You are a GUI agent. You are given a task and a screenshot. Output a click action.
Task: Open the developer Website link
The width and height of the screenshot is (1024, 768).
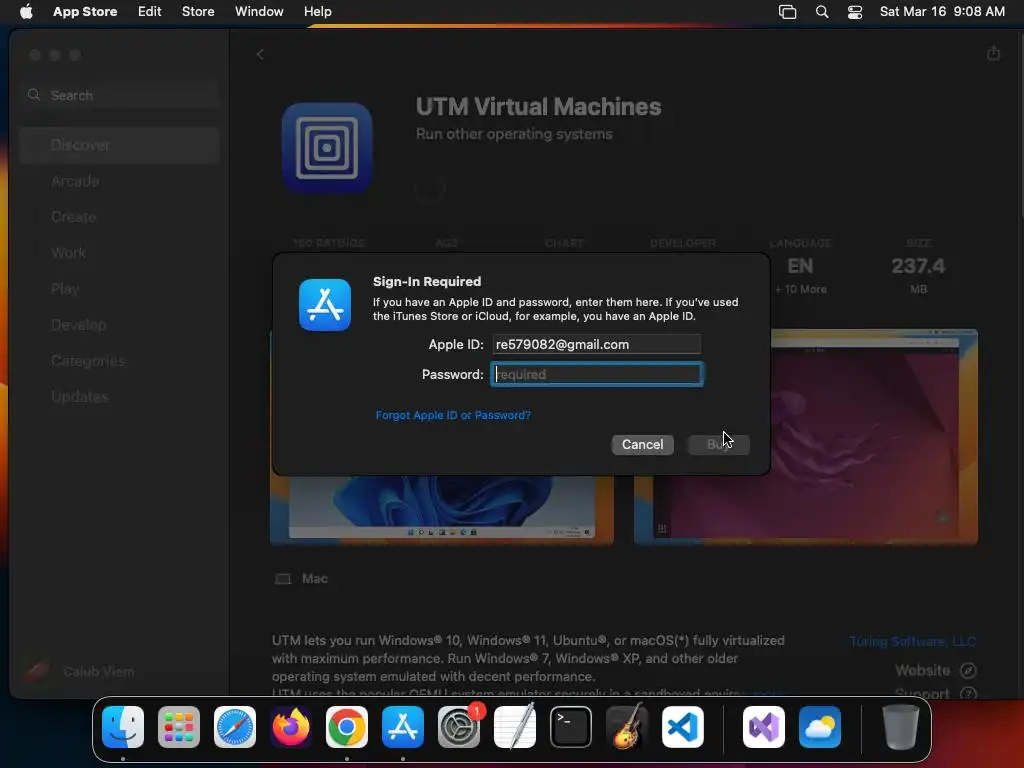pyautogui.click(x=935, y=671)
